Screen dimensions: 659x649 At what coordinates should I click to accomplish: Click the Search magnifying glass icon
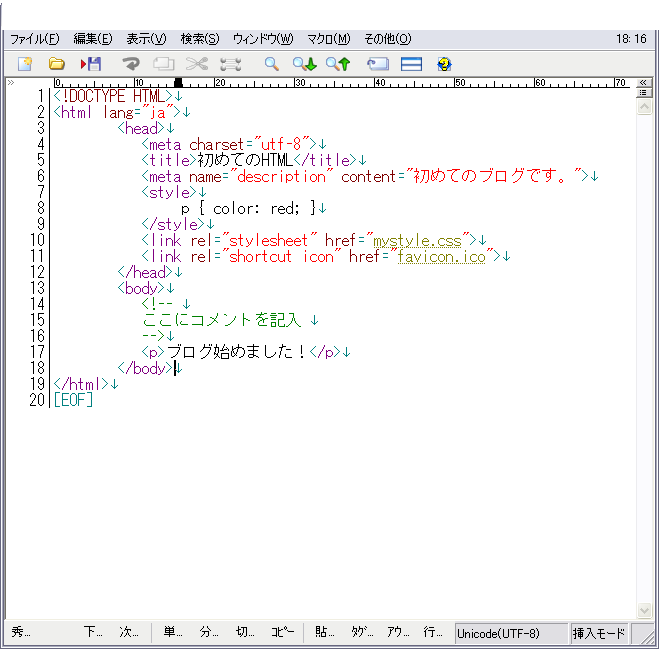[x=272, y=64]
